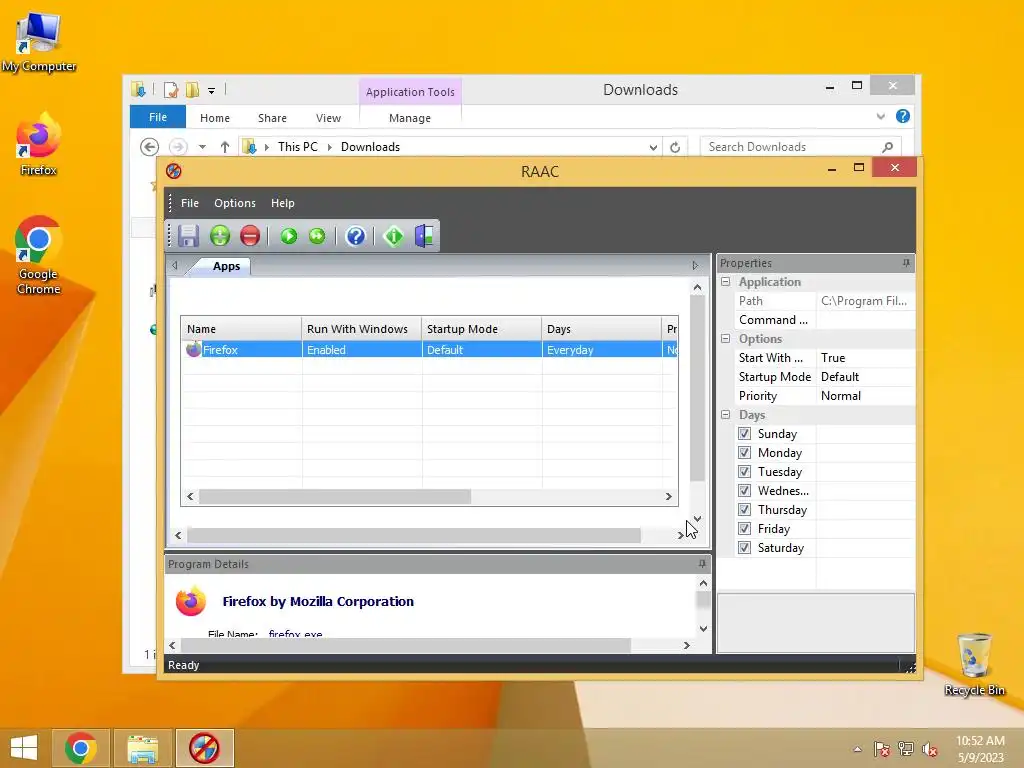Image resolution: width=1024 pixels, height=768 pixels.
Task: Collapse the Days property group
Action: [726, 415]
